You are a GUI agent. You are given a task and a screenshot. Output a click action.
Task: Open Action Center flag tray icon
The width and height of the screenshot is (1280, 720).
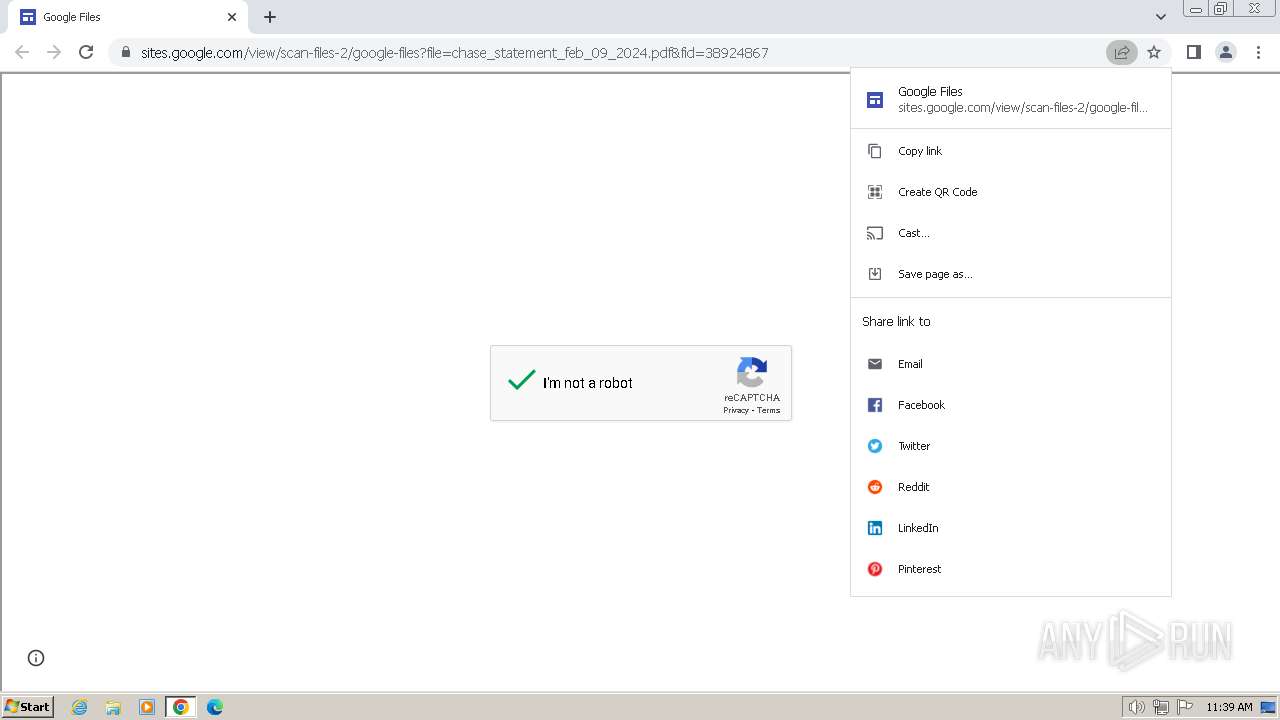pyautogui.click(x=1185, y=707)
